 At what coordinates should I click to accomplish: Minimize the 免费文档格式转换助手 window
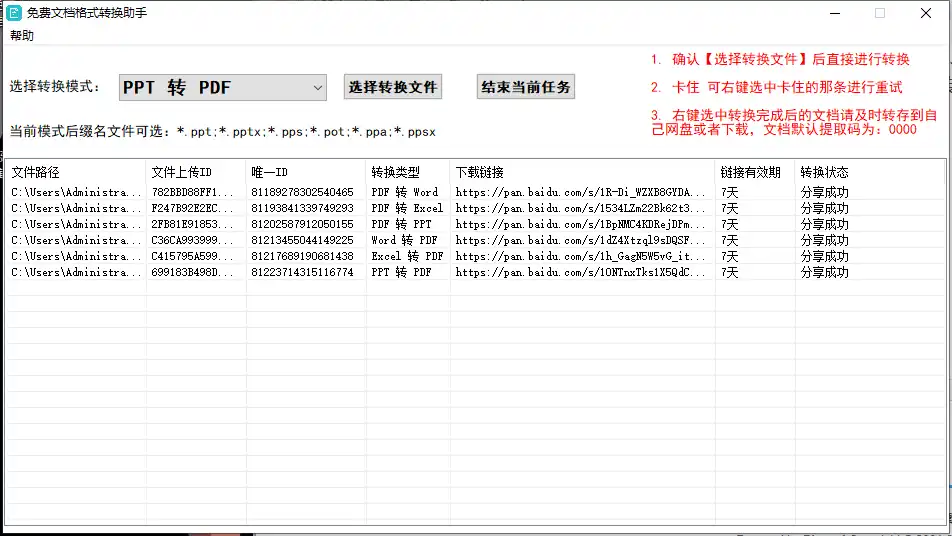click(x=834, y=13)
